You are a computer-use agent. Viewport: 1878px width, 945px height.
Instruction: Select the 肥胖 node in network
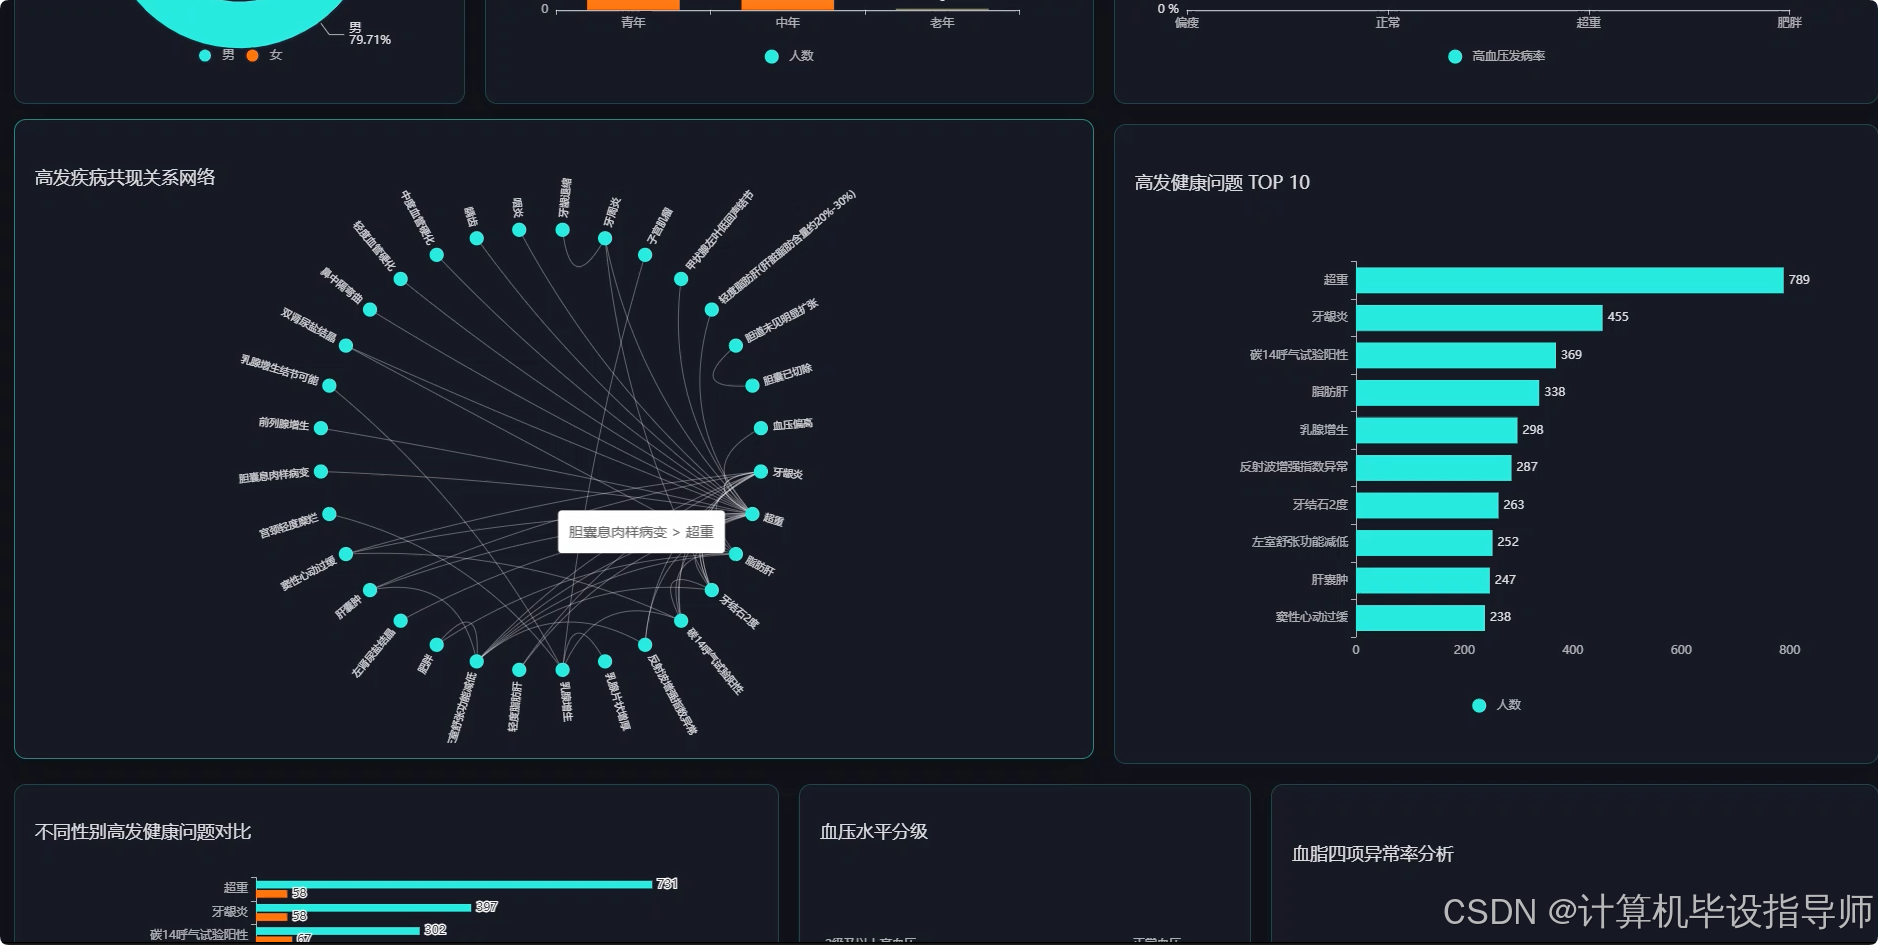(x=437, y=645)
